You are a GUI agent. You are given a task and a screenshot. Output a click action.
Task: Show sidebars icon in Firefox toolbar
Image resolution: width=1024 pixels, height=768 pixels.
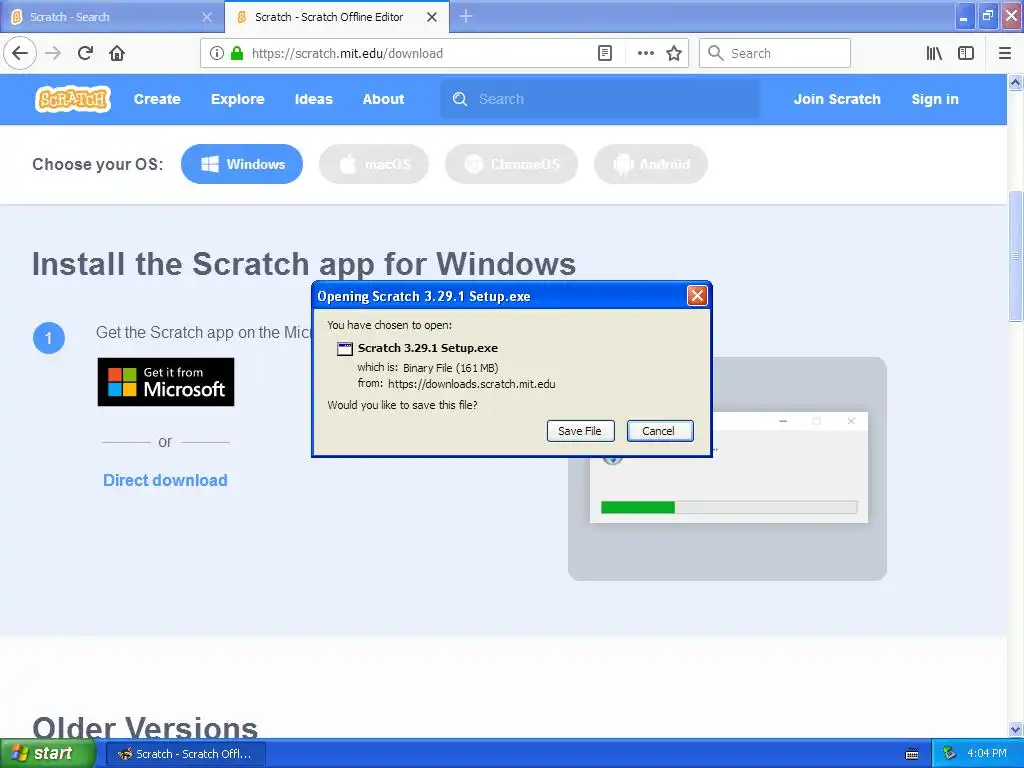(966, 53)
